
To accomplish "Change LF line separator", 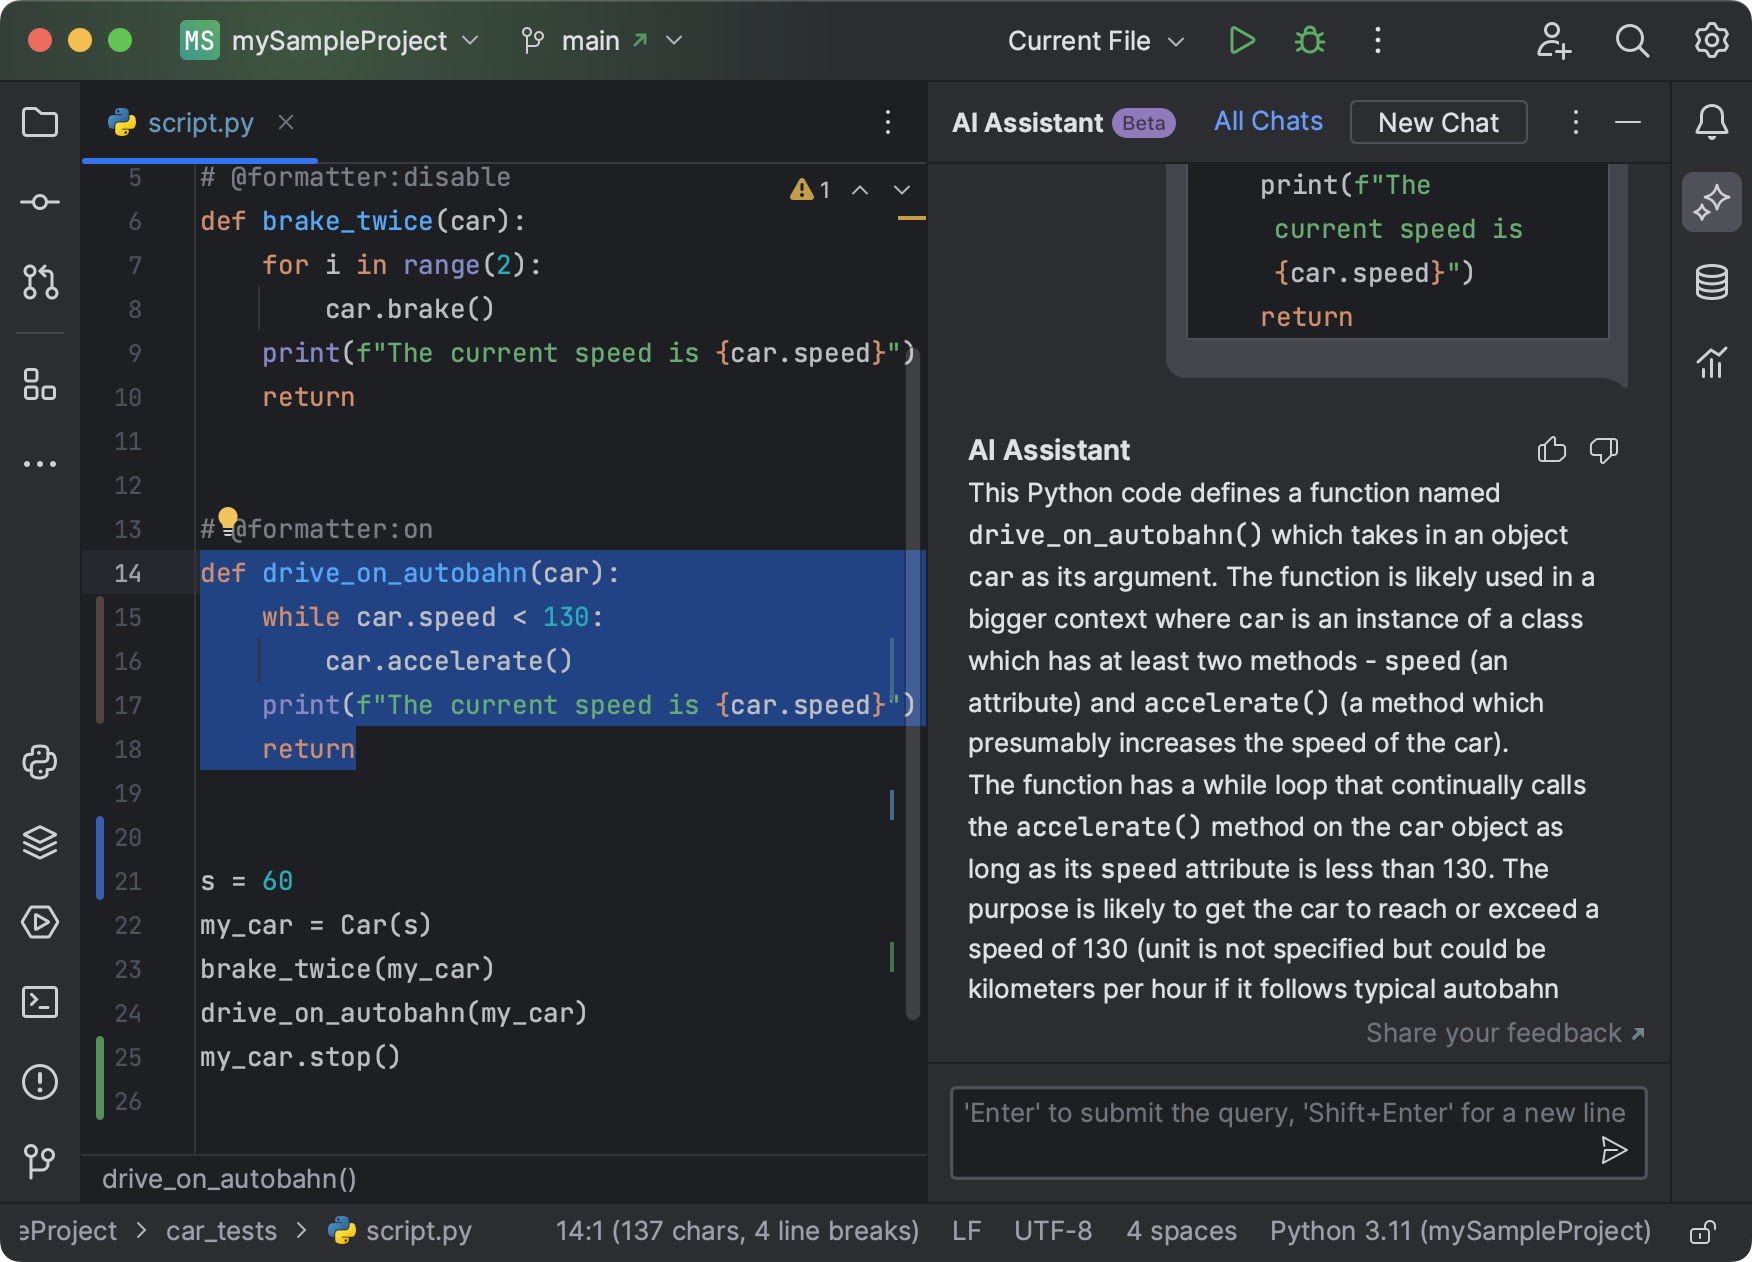I will (x=966, y=1231).
